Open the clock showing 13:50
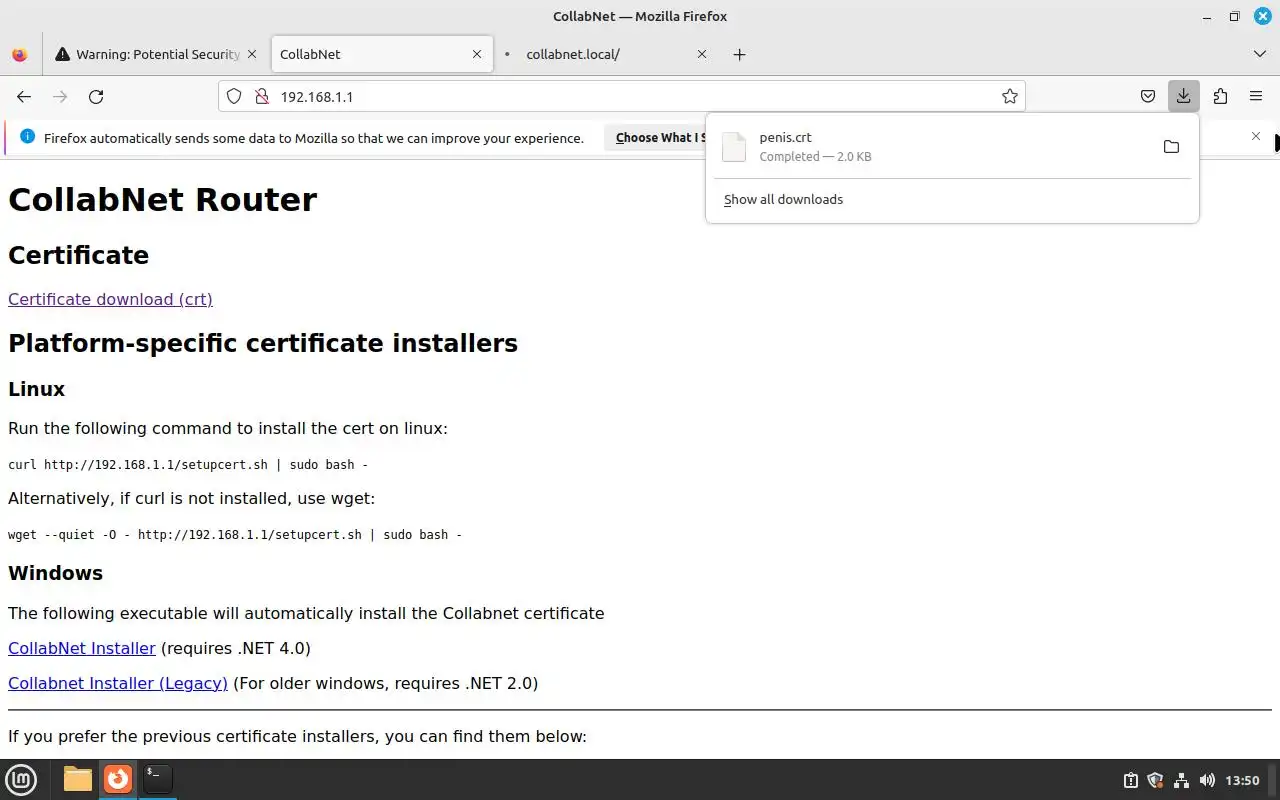Image resolution: width=1280 pixels, height=800 pixels. click(x=1242, y=780)
